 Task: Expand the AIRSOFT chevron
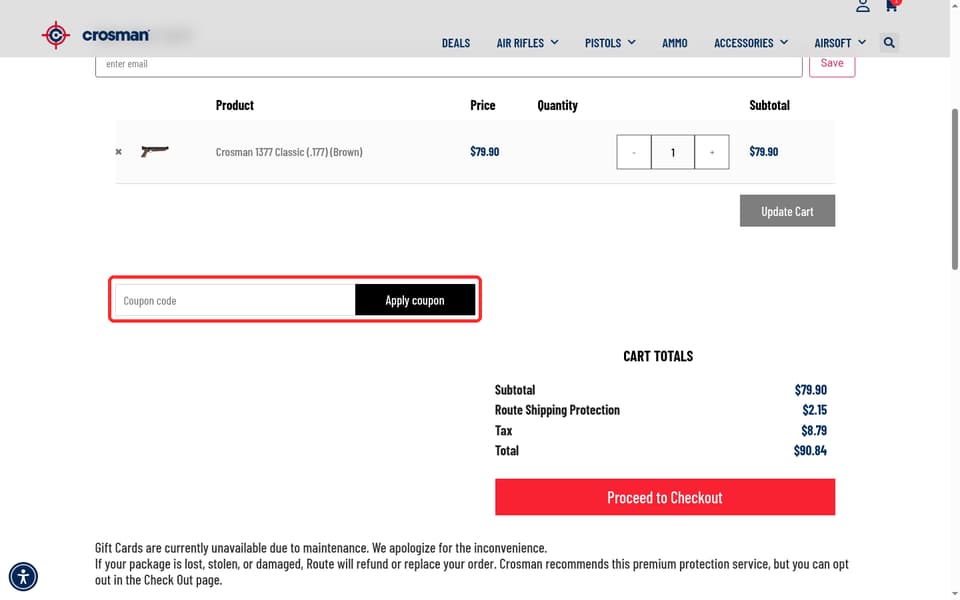[861, 42]
